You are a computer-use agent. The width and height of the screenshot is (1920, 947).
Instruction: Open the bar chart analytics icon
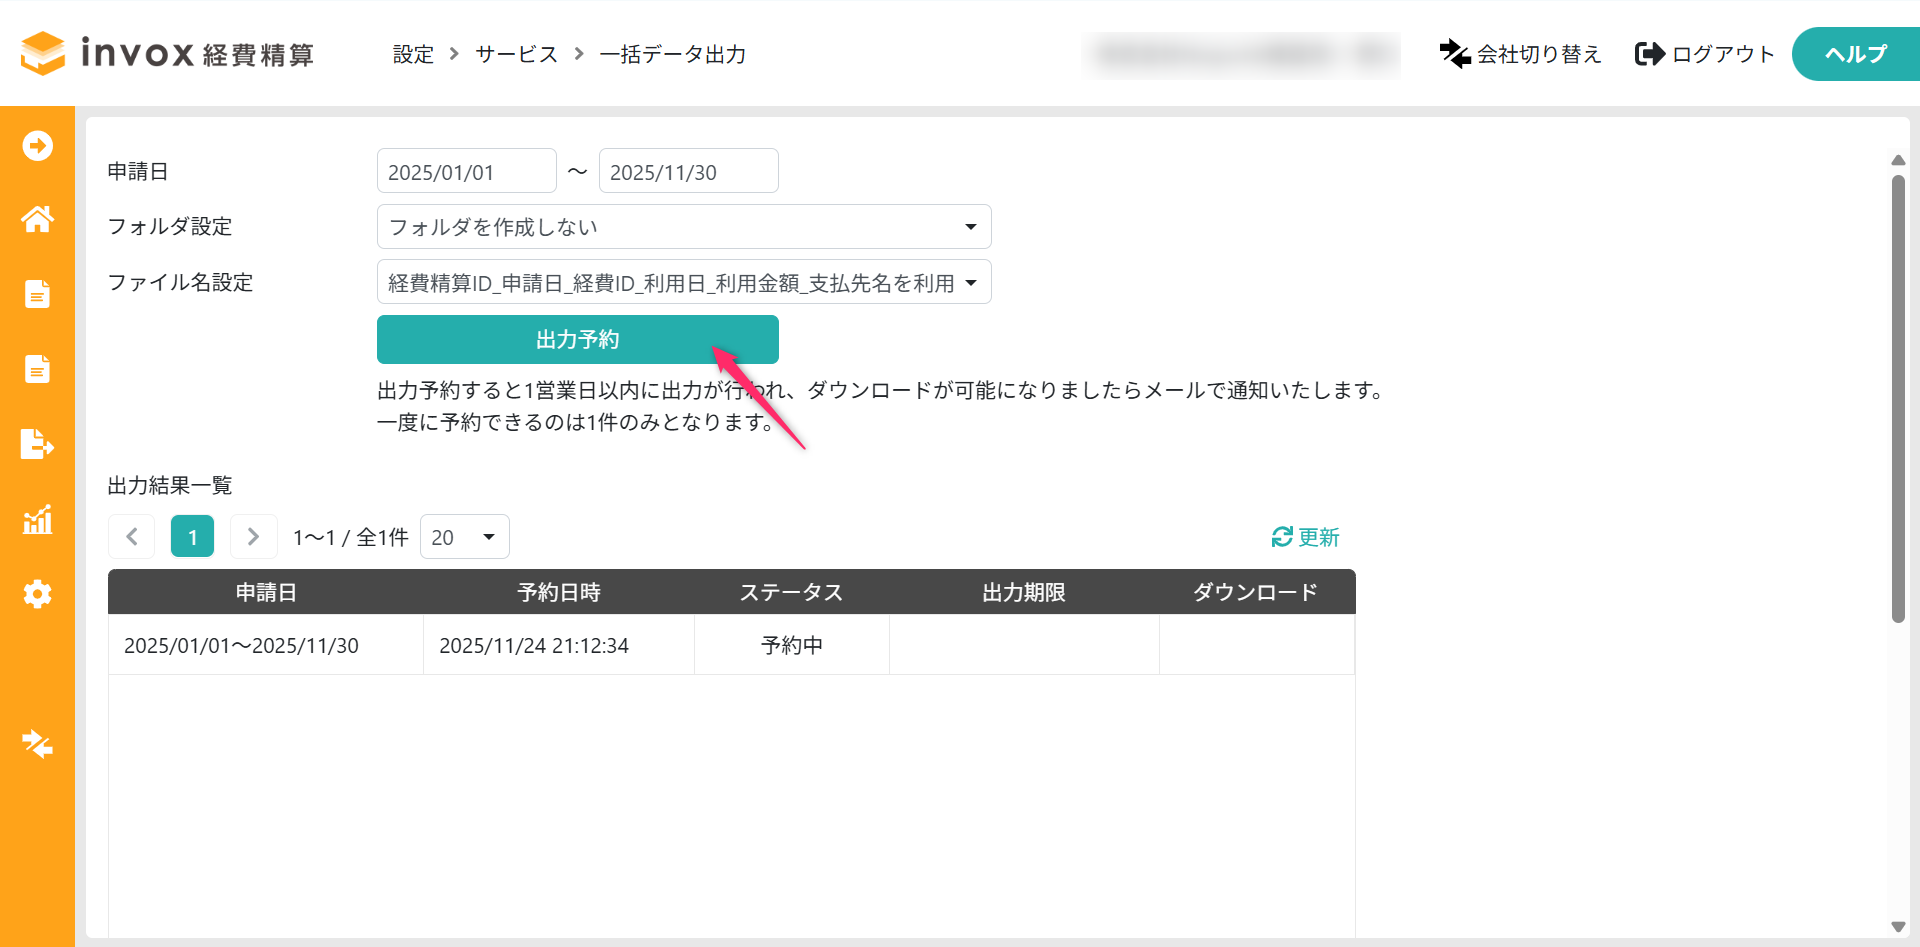click(x=38, y=519)
